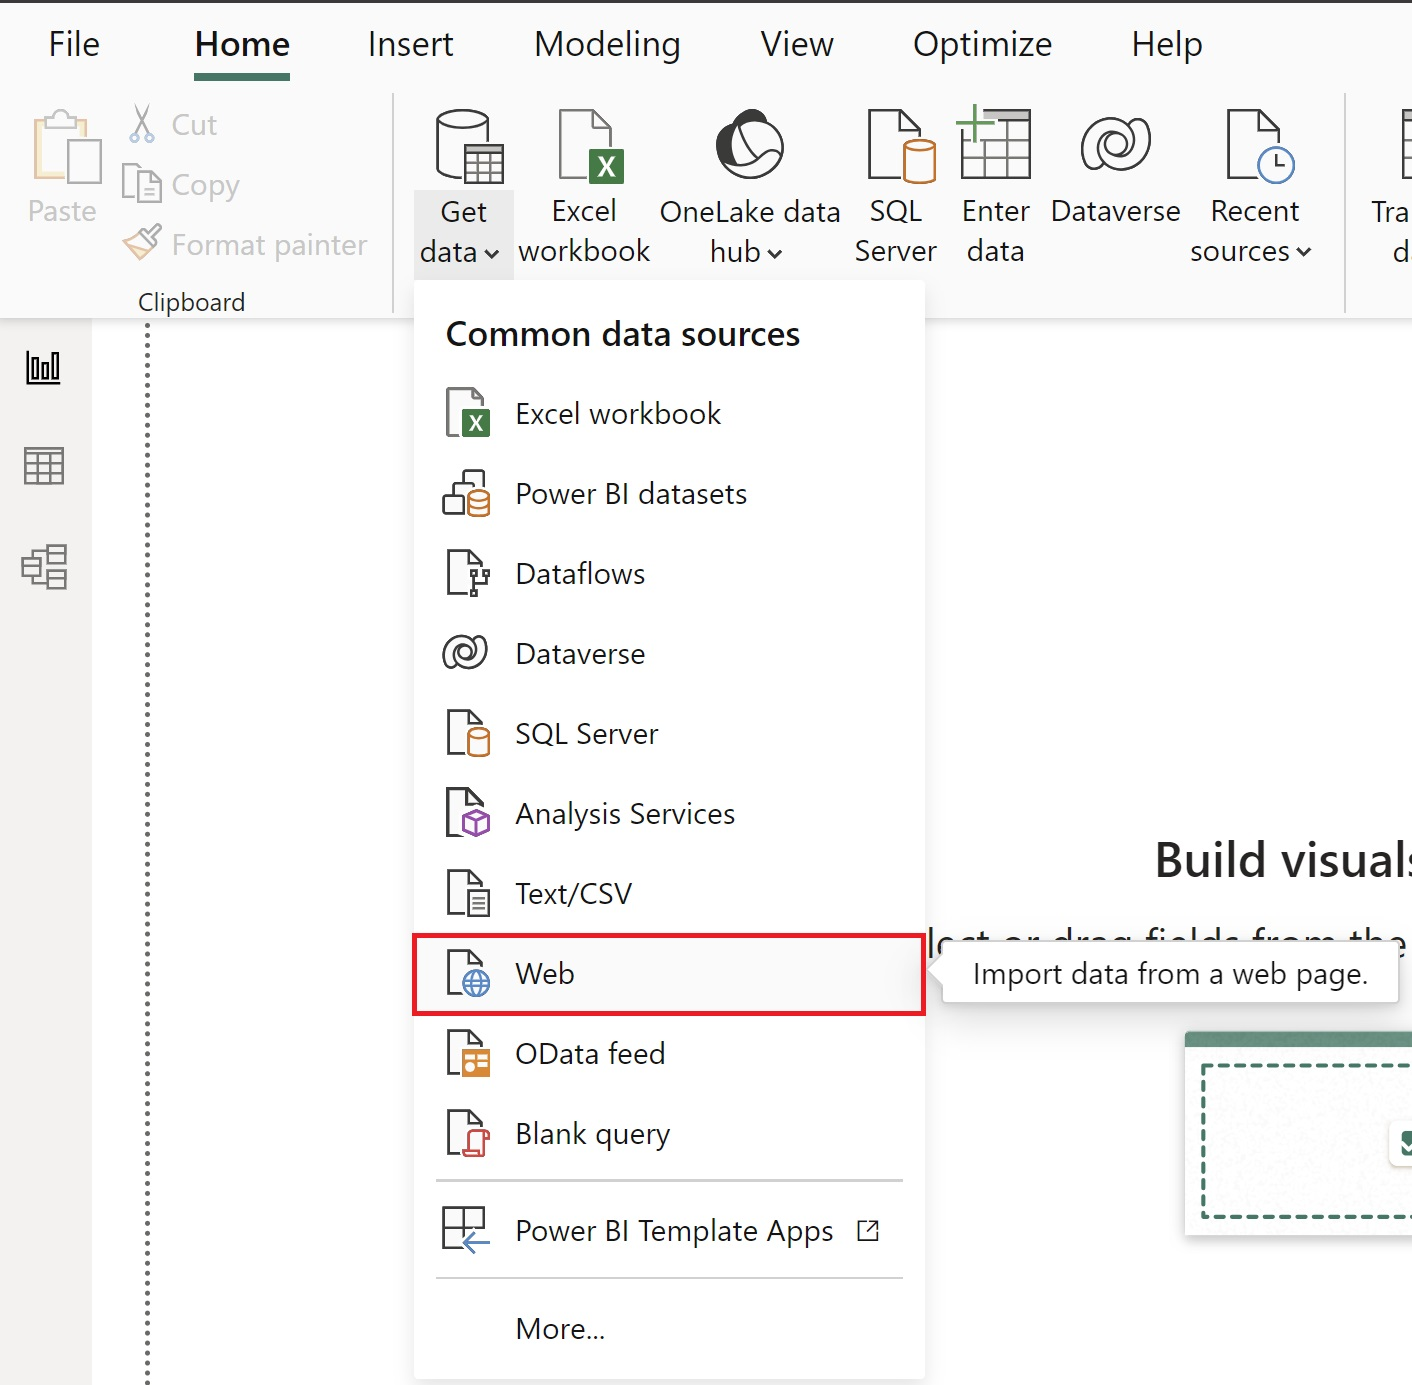
Task: Click the Cut scissors icon
Action: click(142, 124)
